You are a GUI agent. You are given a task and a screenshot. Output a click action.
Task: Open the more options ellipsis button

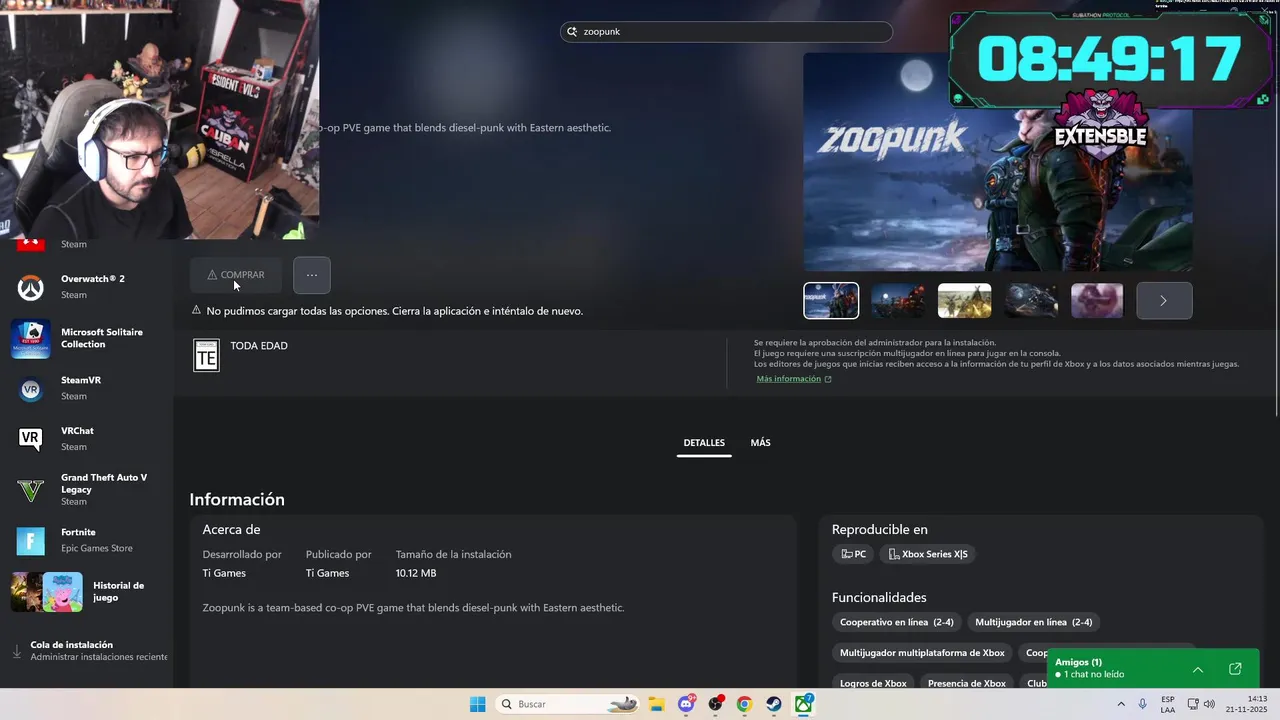coord(312,275)
